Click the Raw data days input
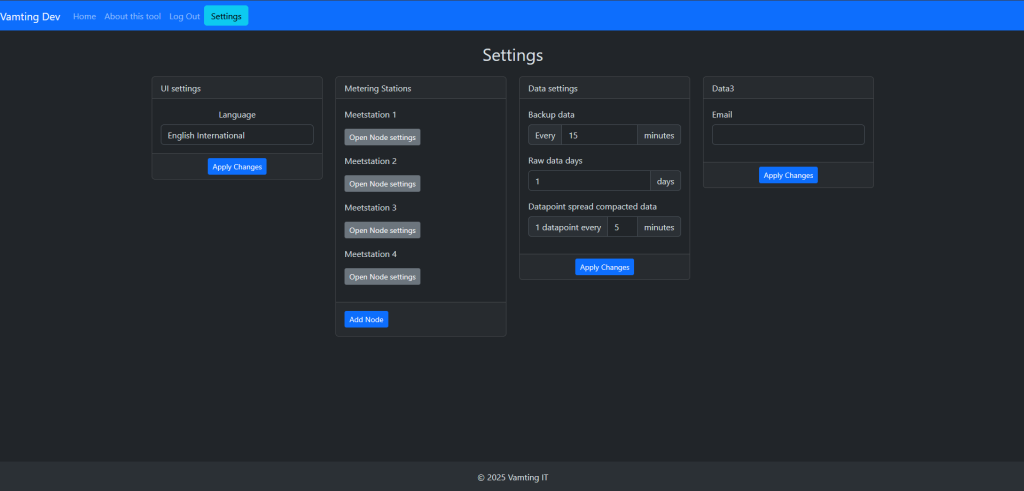1024x491 pixels. tap(589, 181)
